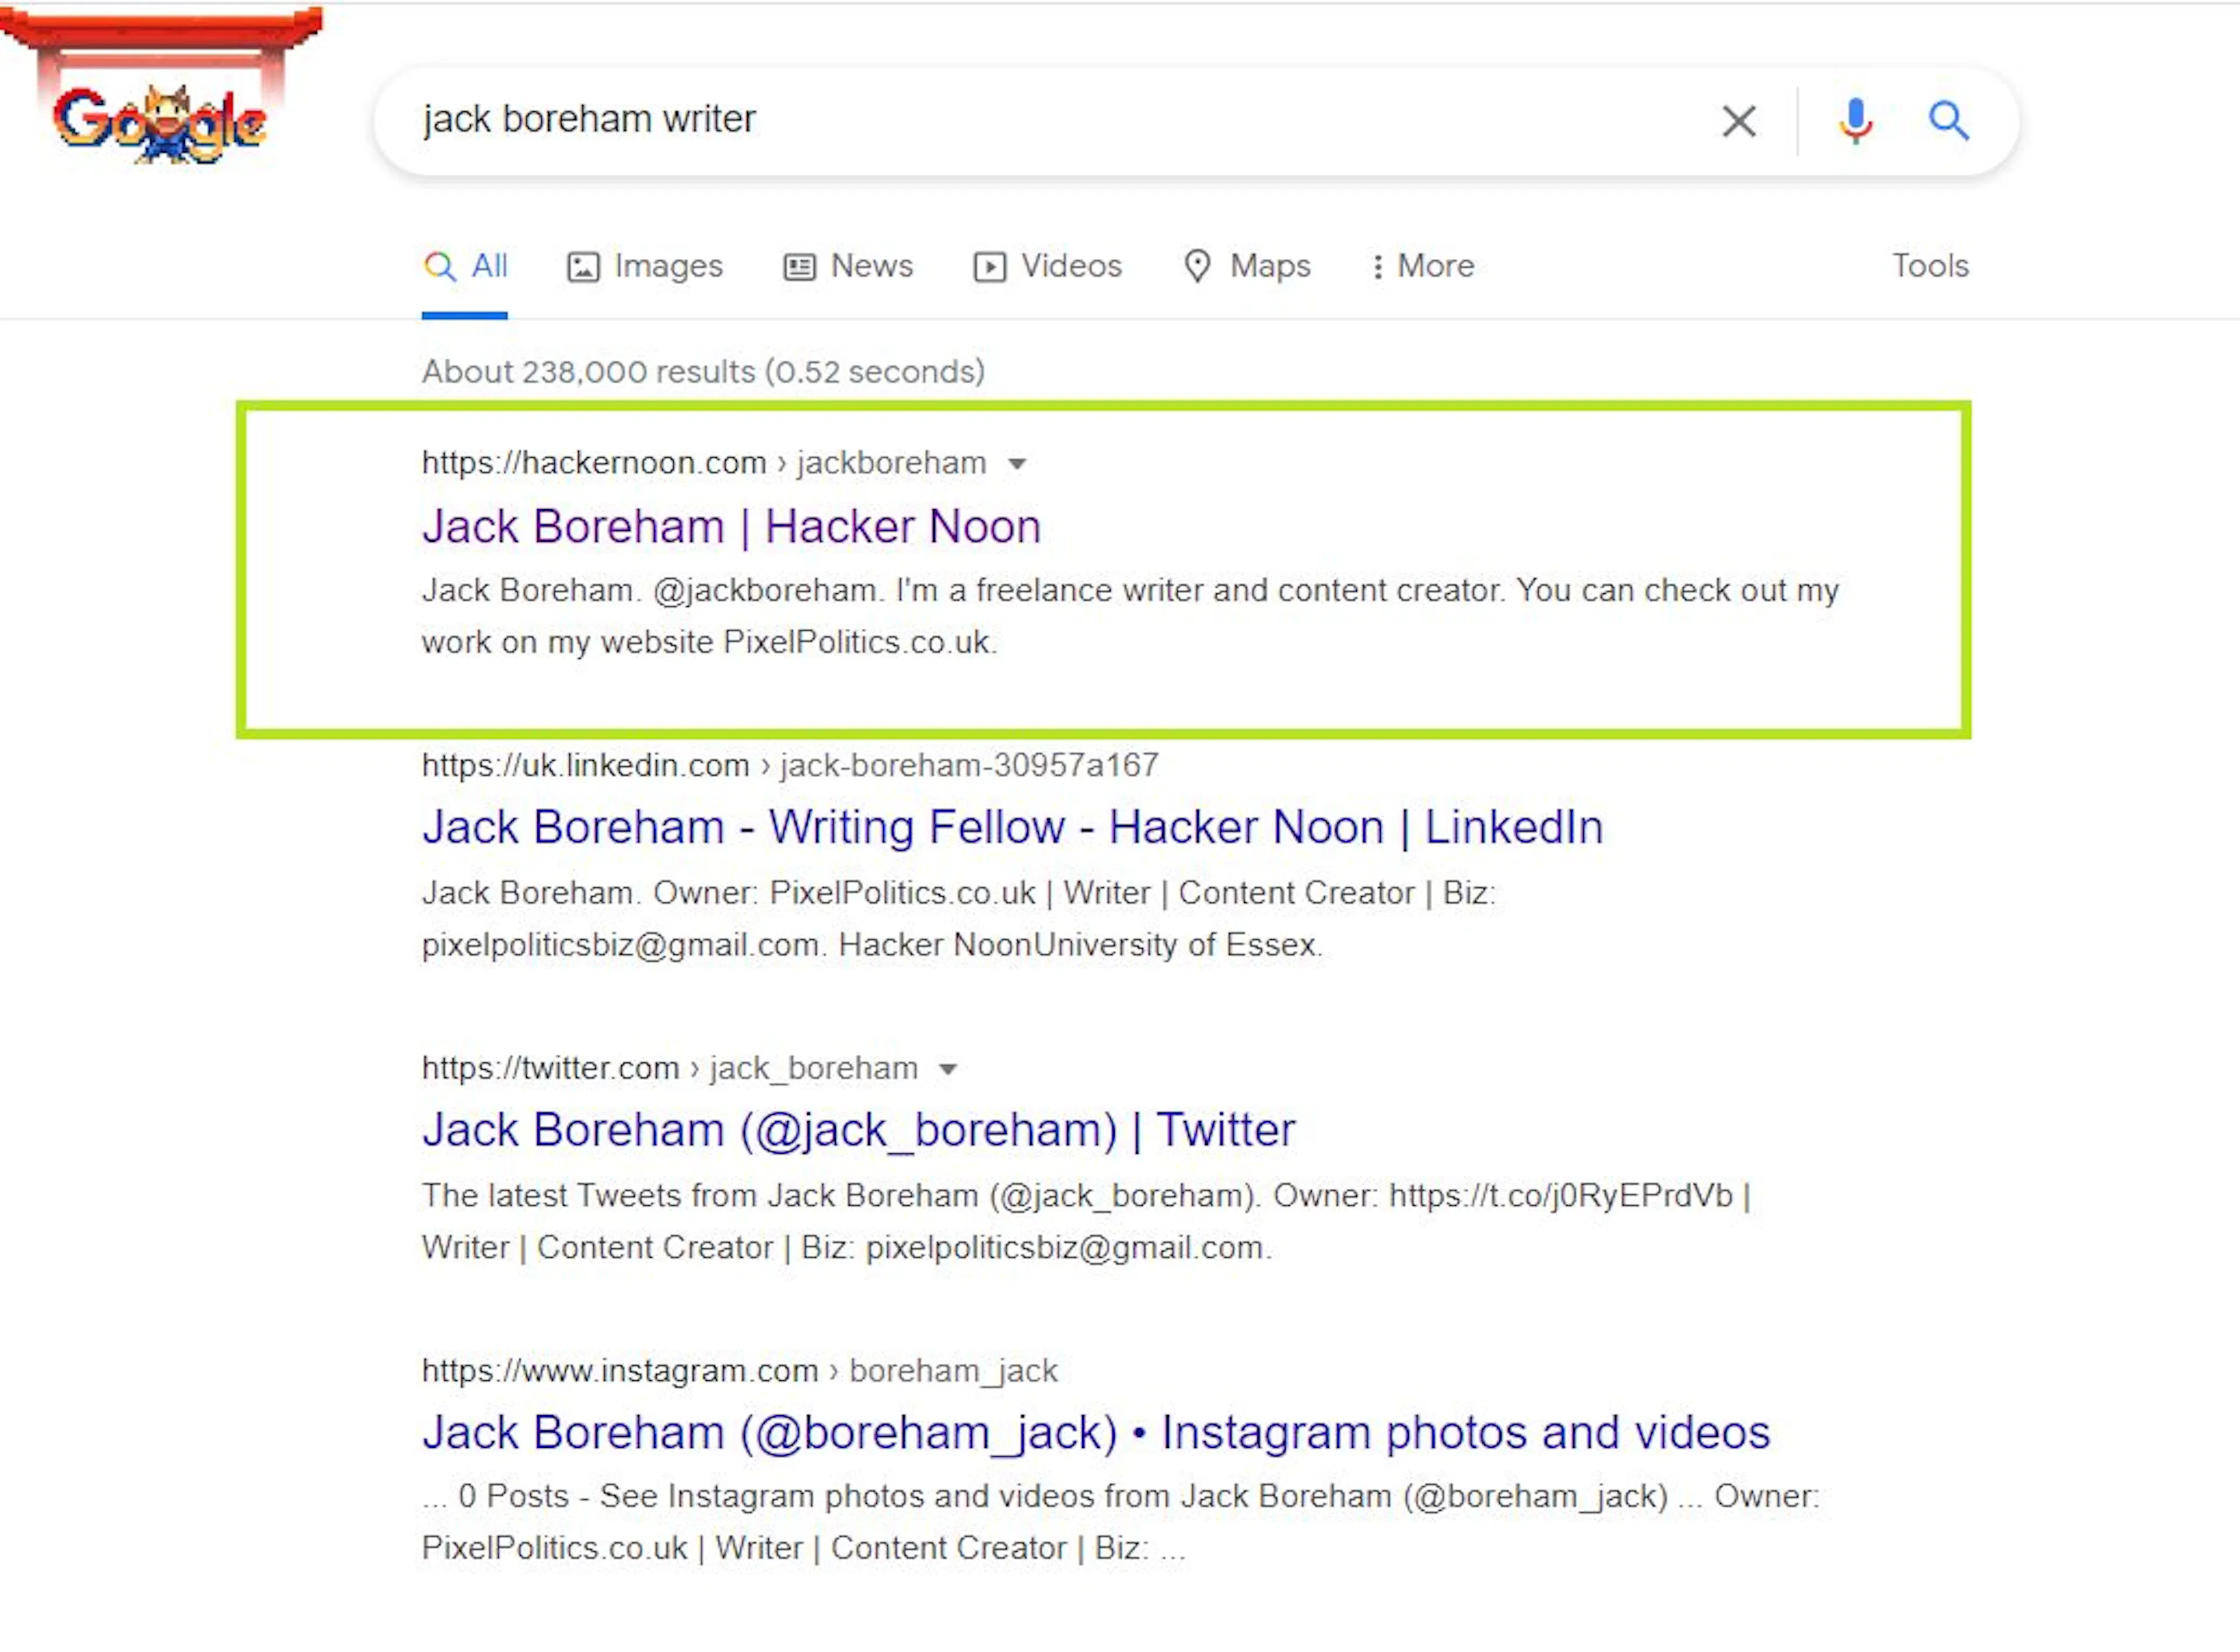This screenshot has height=1652, width=2240.
Task: Open the Jack Boreham Twitter result
Action: pos(858,1131)
